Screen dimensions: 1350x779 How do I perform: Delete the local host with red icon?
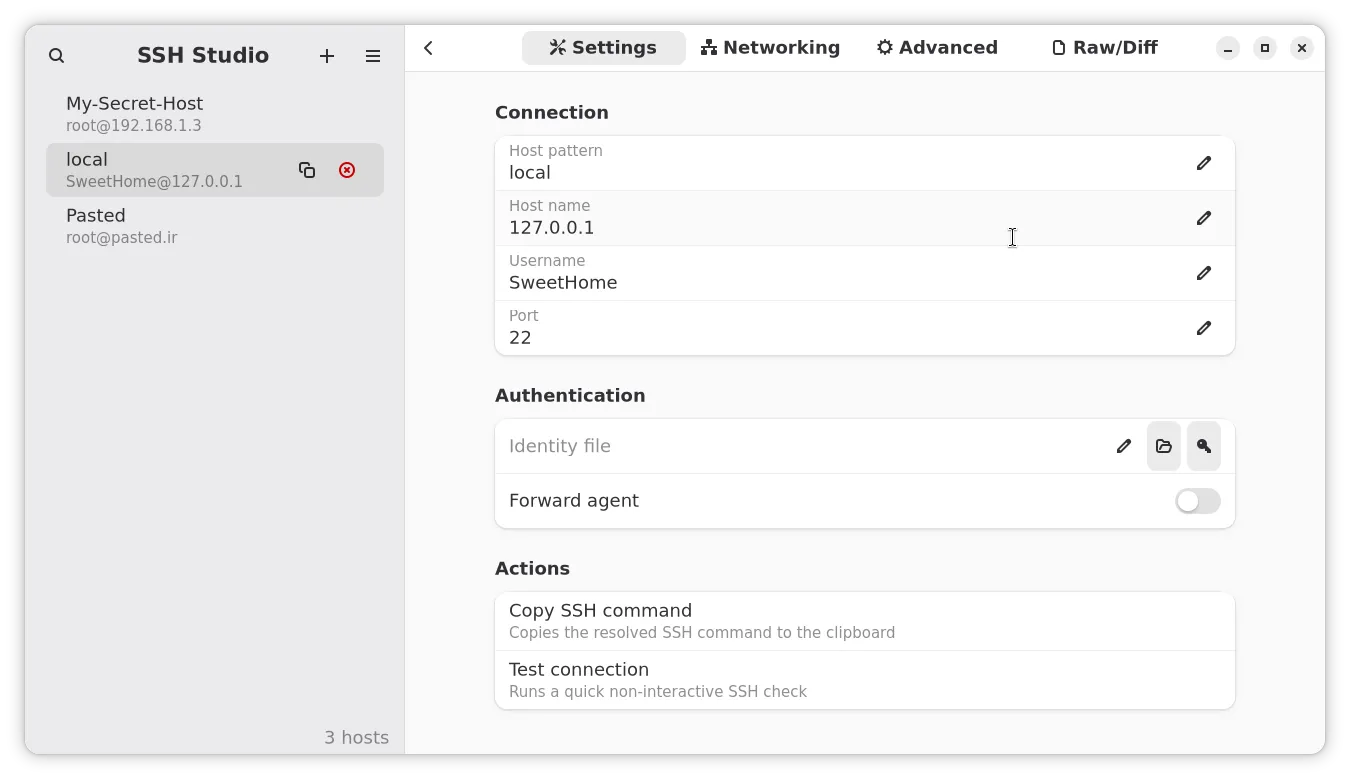tap(347, 170)
